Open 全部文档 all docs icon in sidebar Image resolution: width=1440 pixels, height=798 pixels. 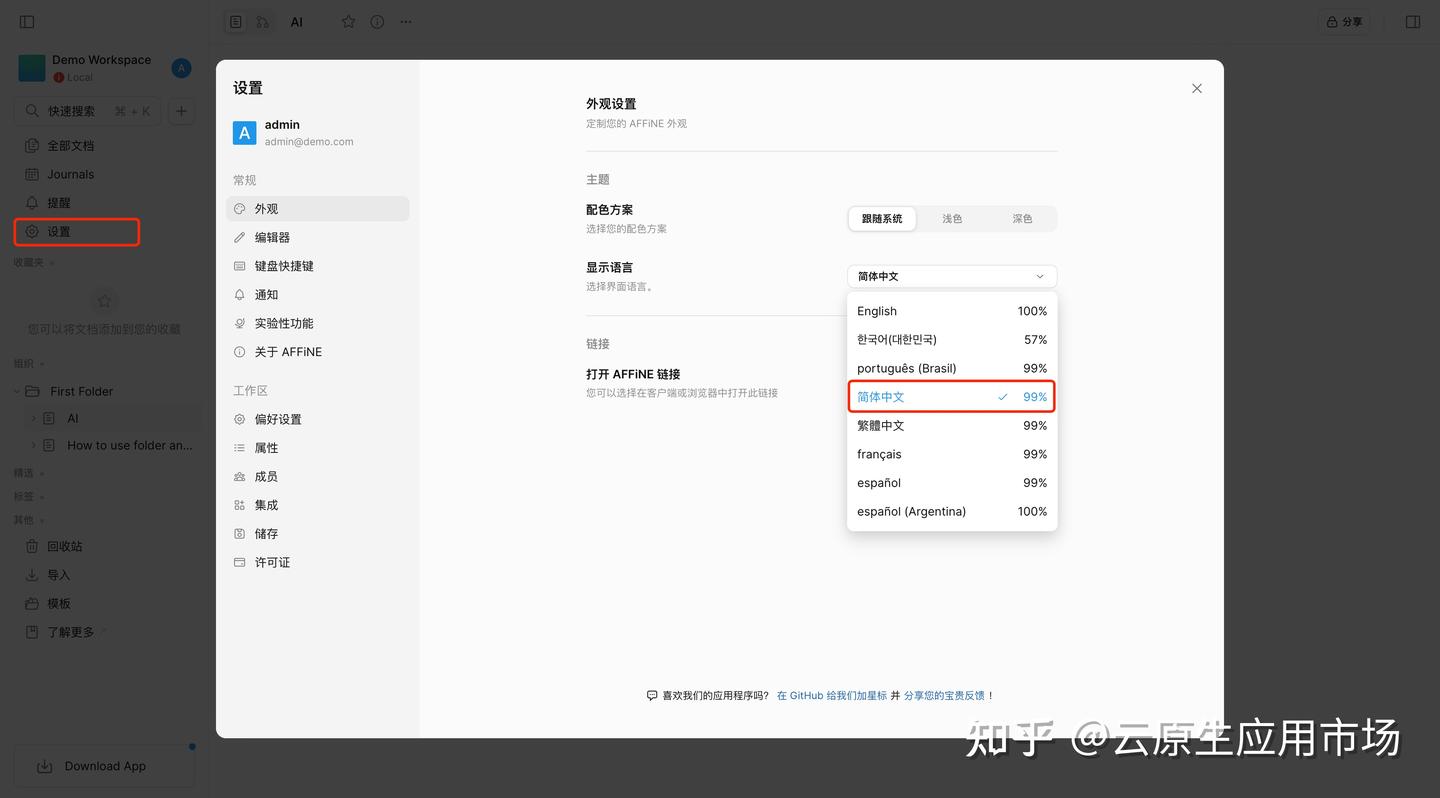coord(32,146)
